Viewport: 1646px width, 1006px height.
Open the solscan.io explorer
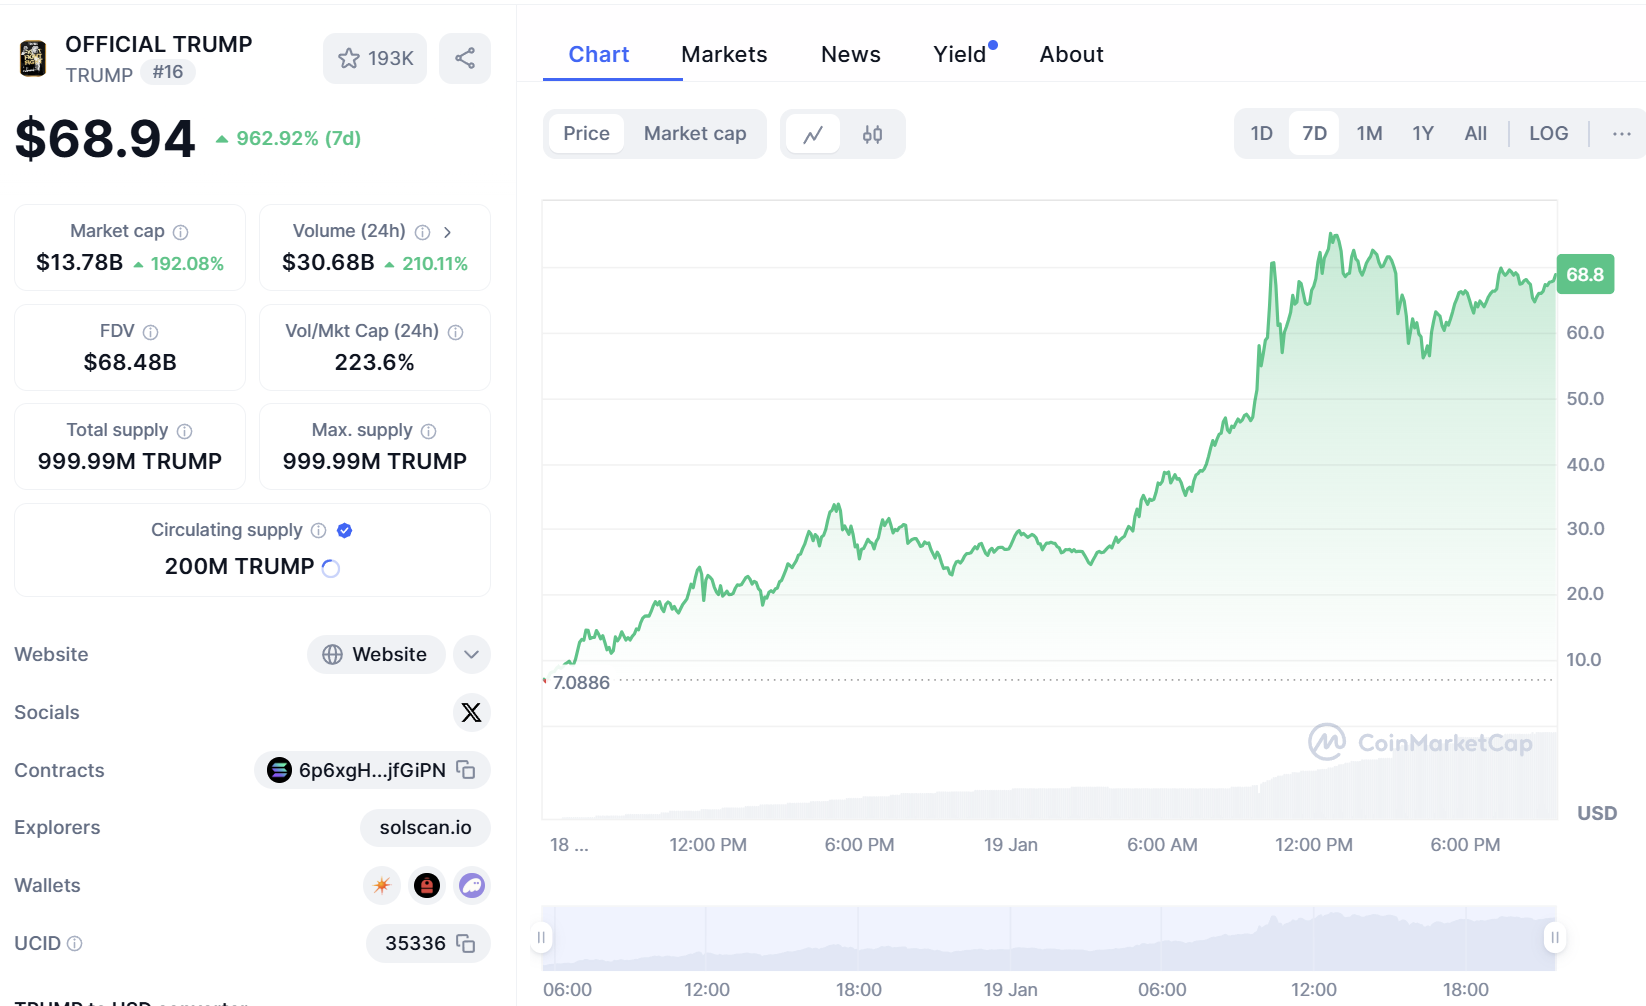(425, 827)
